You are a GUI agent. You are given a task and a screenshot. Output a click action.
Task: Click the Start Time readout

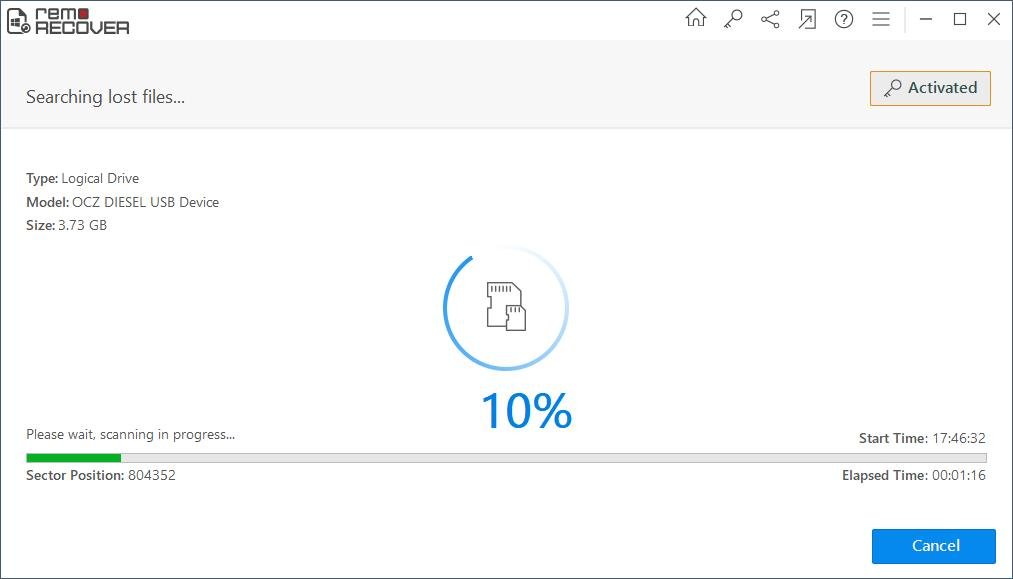[958, 438]
